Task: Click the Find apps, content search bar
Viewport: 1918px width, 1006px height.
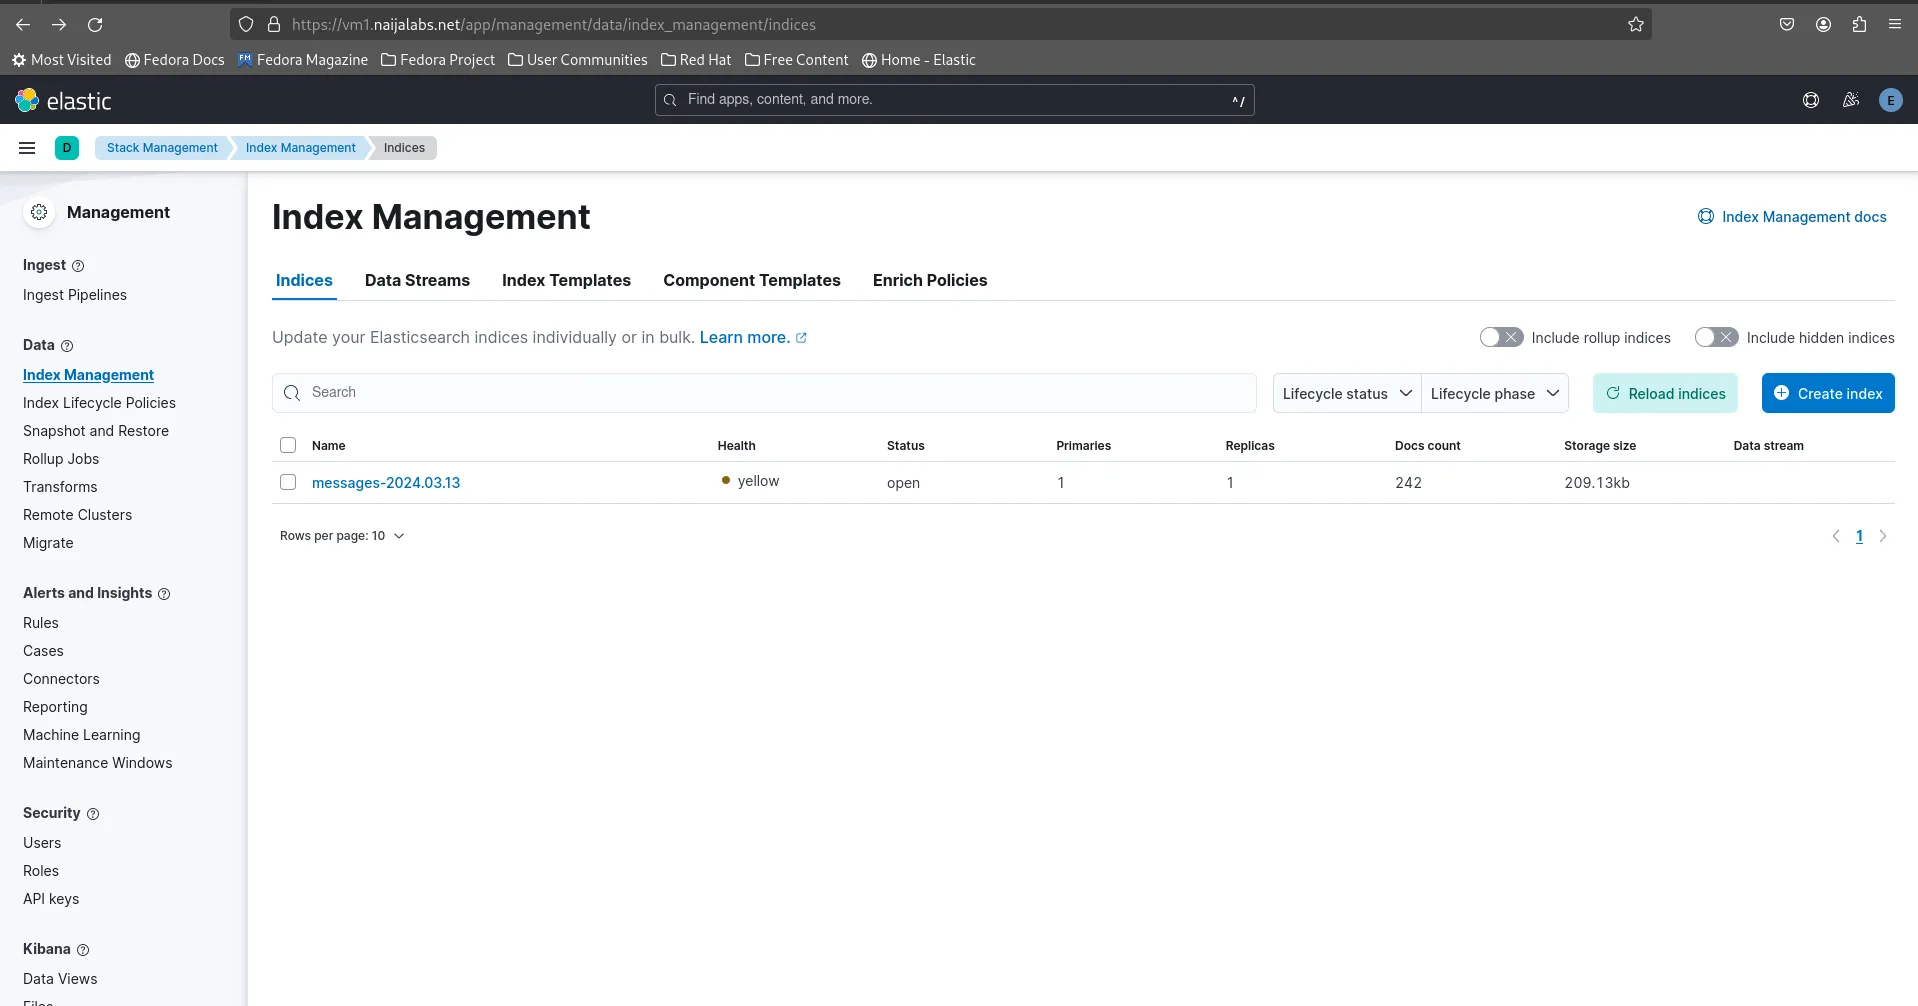Action: tap(954, 100)
